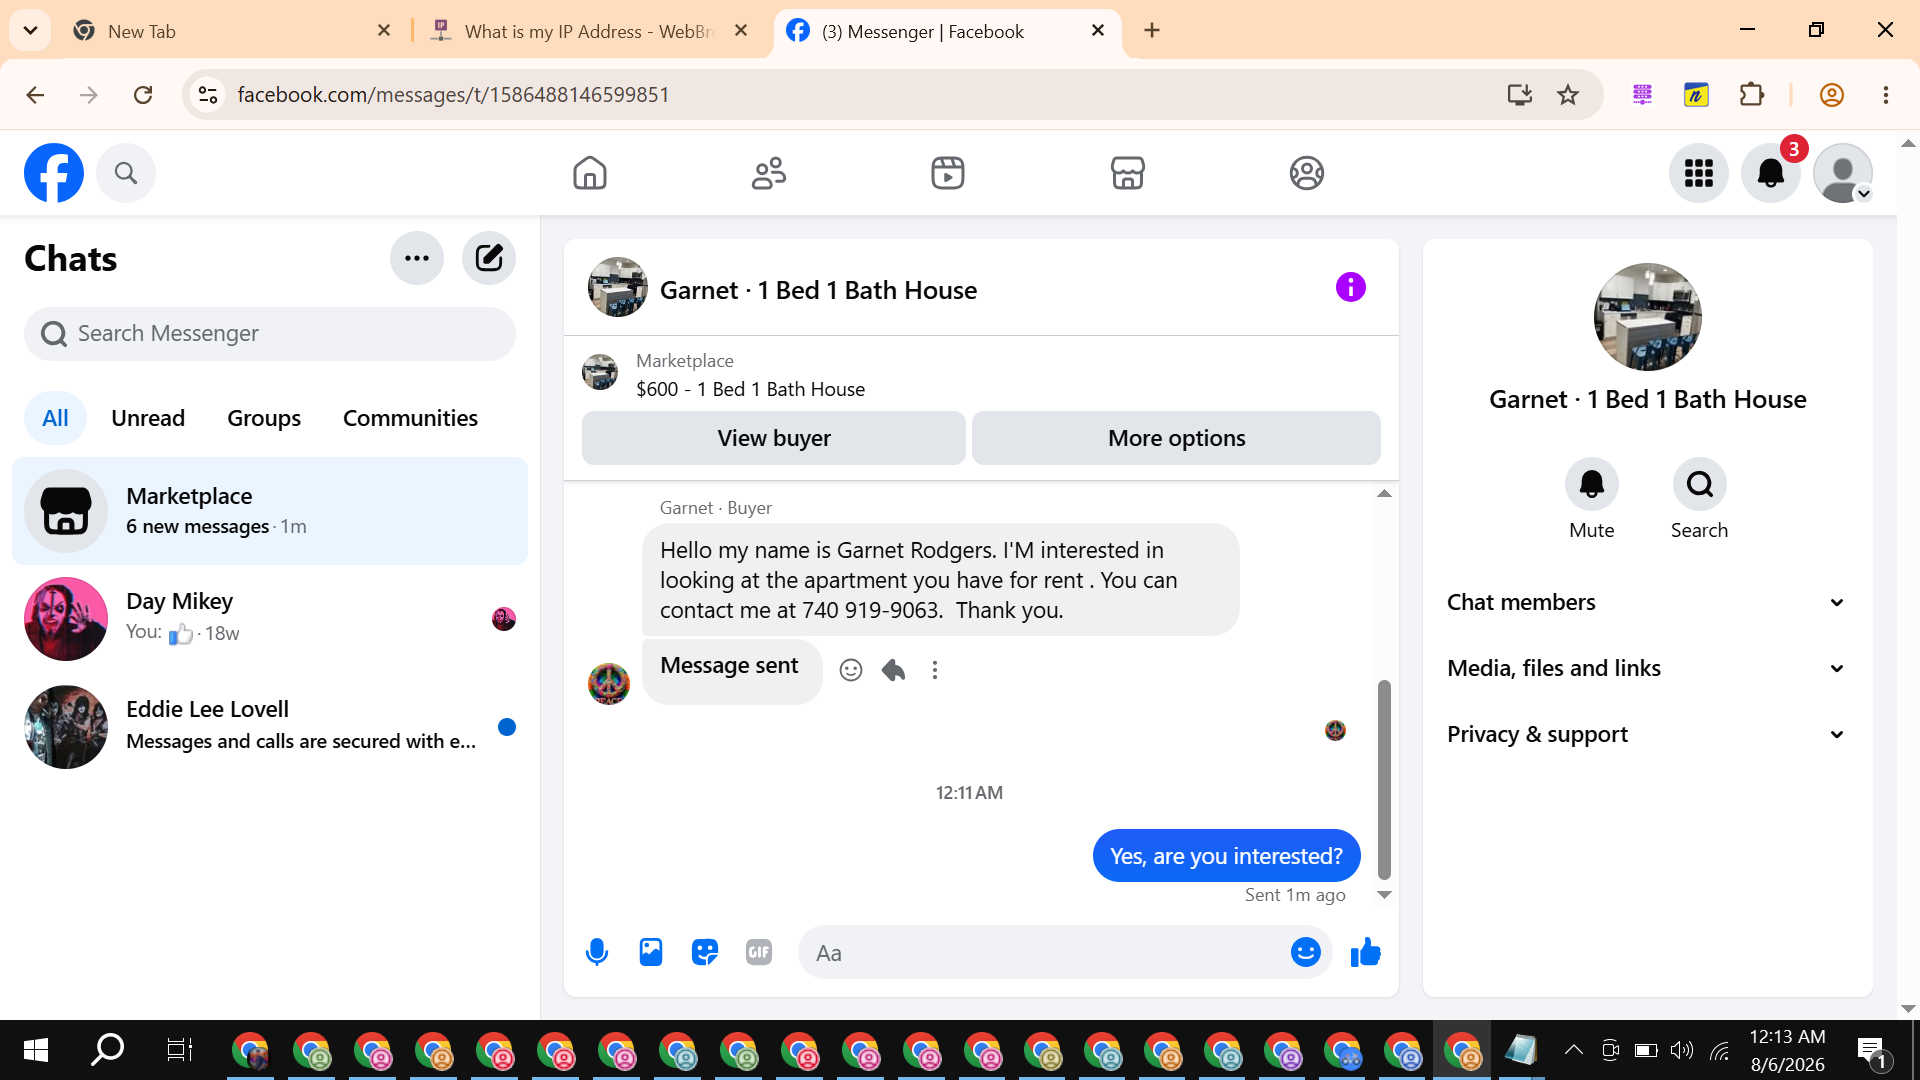Open the Chats options ellipsis button
The width and height of the screenshot is (1920, 1080).
(x=417, y=258)
